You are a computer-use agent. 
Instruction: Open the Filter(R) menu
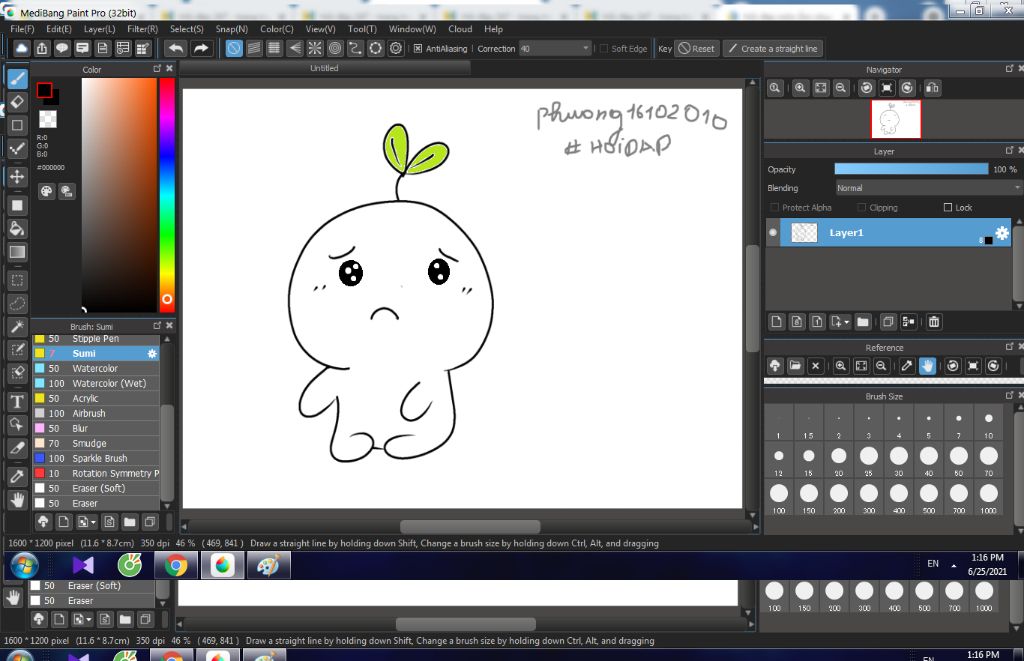click(x=142, y=29)
